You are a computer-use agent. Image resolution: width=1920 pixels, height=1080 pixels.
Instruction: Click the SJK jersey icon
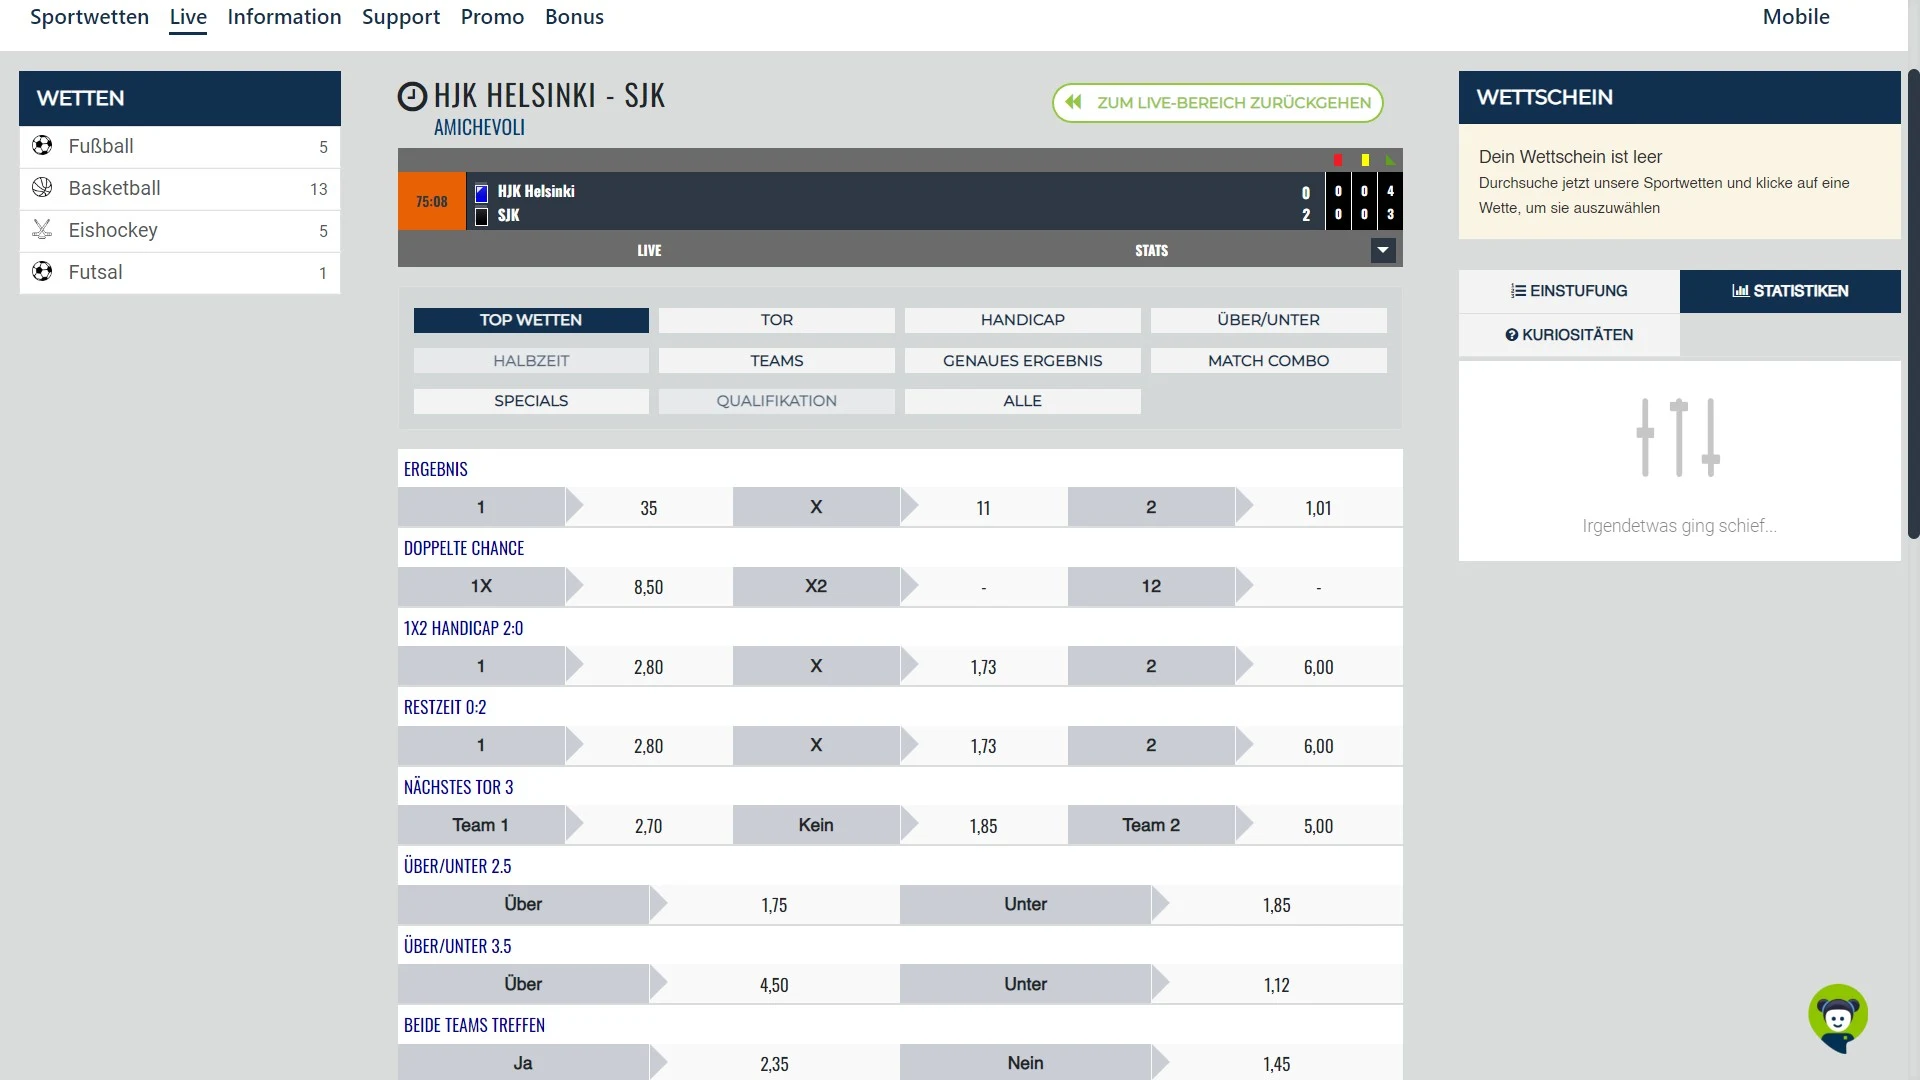point(482,216)
